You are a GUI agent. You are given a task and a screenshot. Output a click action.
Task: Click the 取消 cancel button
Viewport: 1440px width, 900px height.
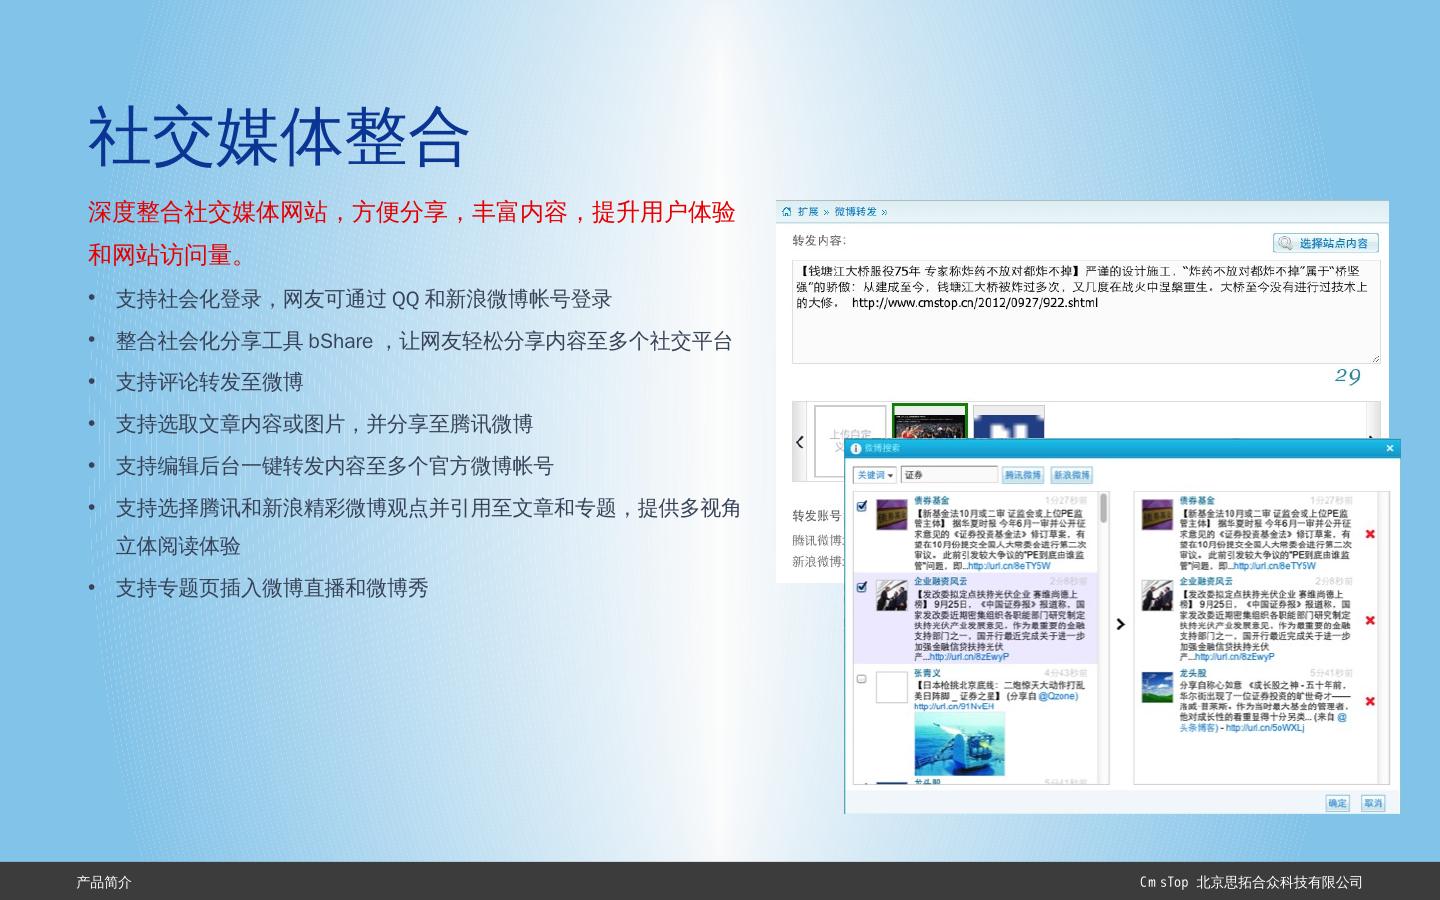[x=1372, y=803]
